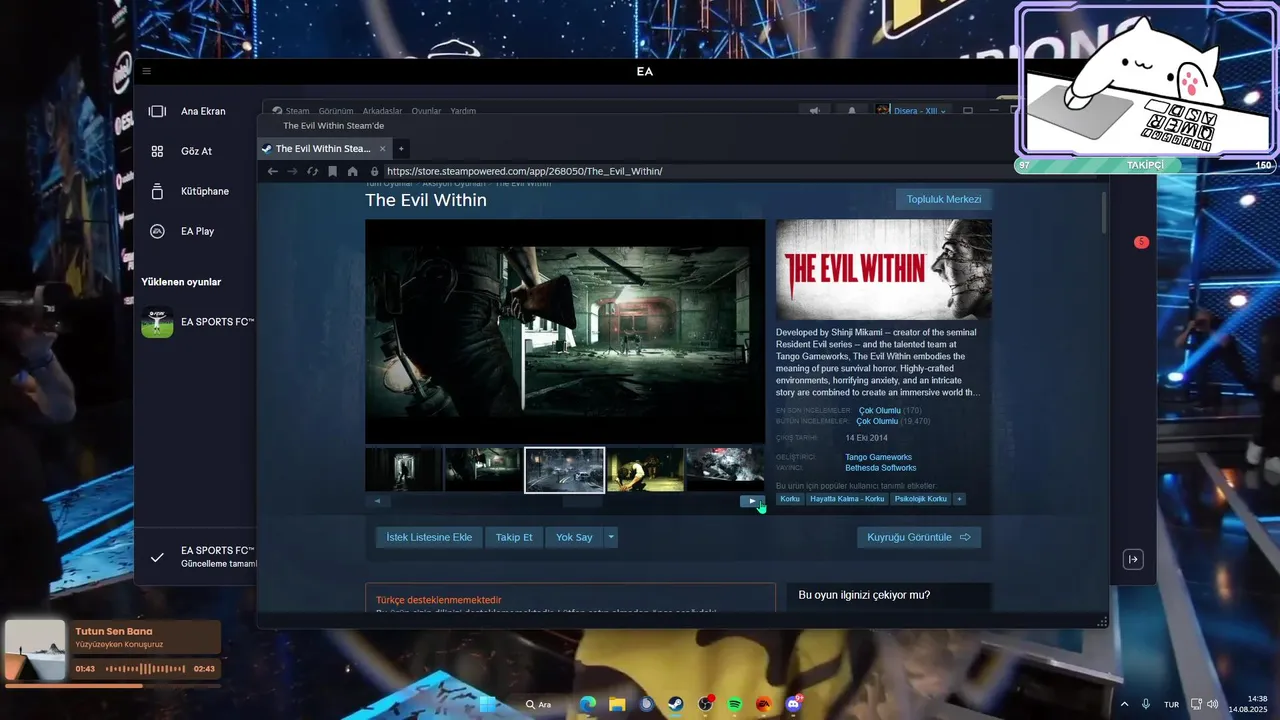
Task: Switch to The Evil Within browser tab
Action: coord(321,148)
